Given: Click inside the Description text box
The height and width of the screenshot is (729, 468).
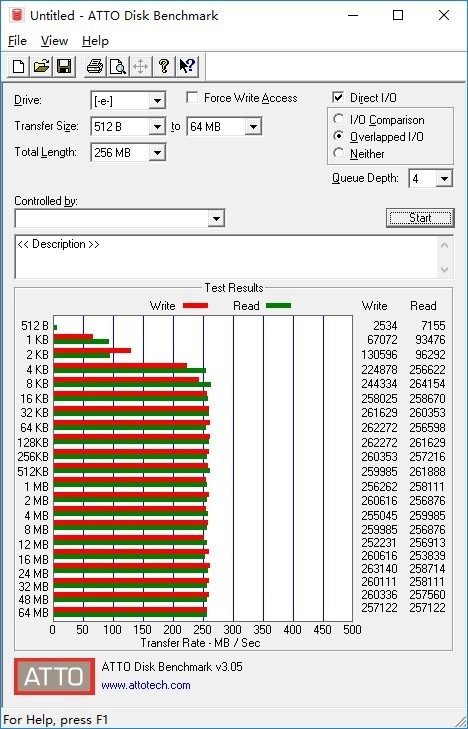Looking at the screenshot, I should pos(227,257).
